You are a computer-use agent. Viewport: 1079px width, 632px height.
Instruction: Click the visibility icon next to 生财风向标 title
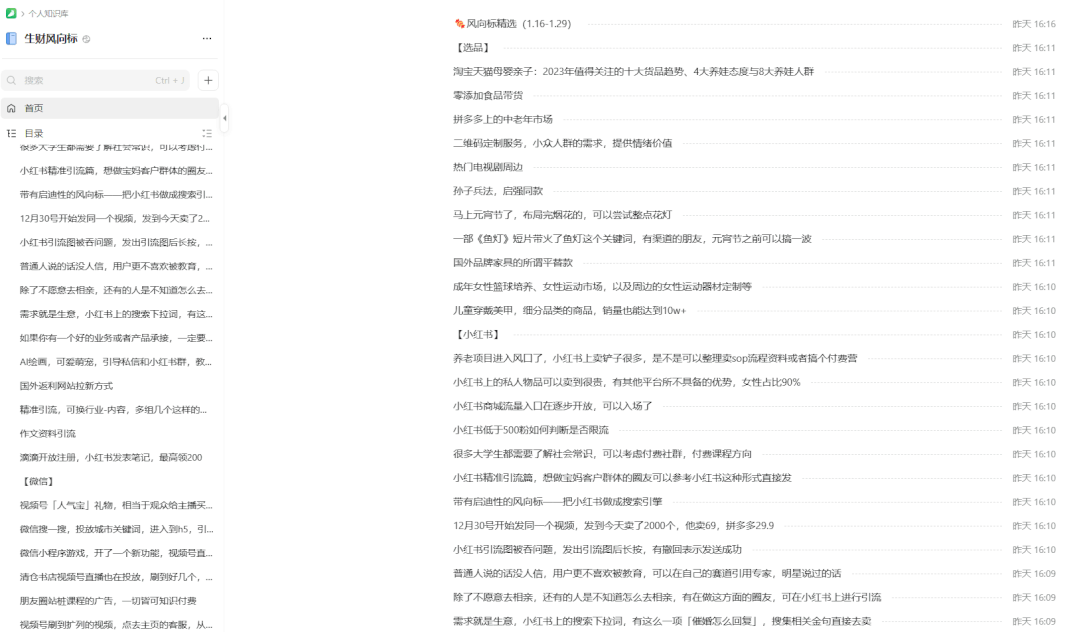87,39
